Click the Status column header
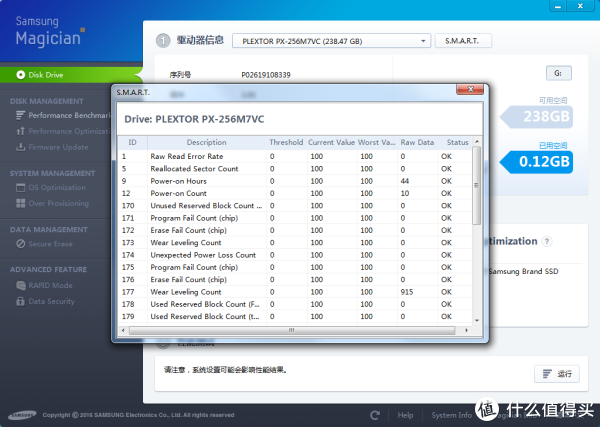This screenshot has width=600, height=427. tap(457, 142)
